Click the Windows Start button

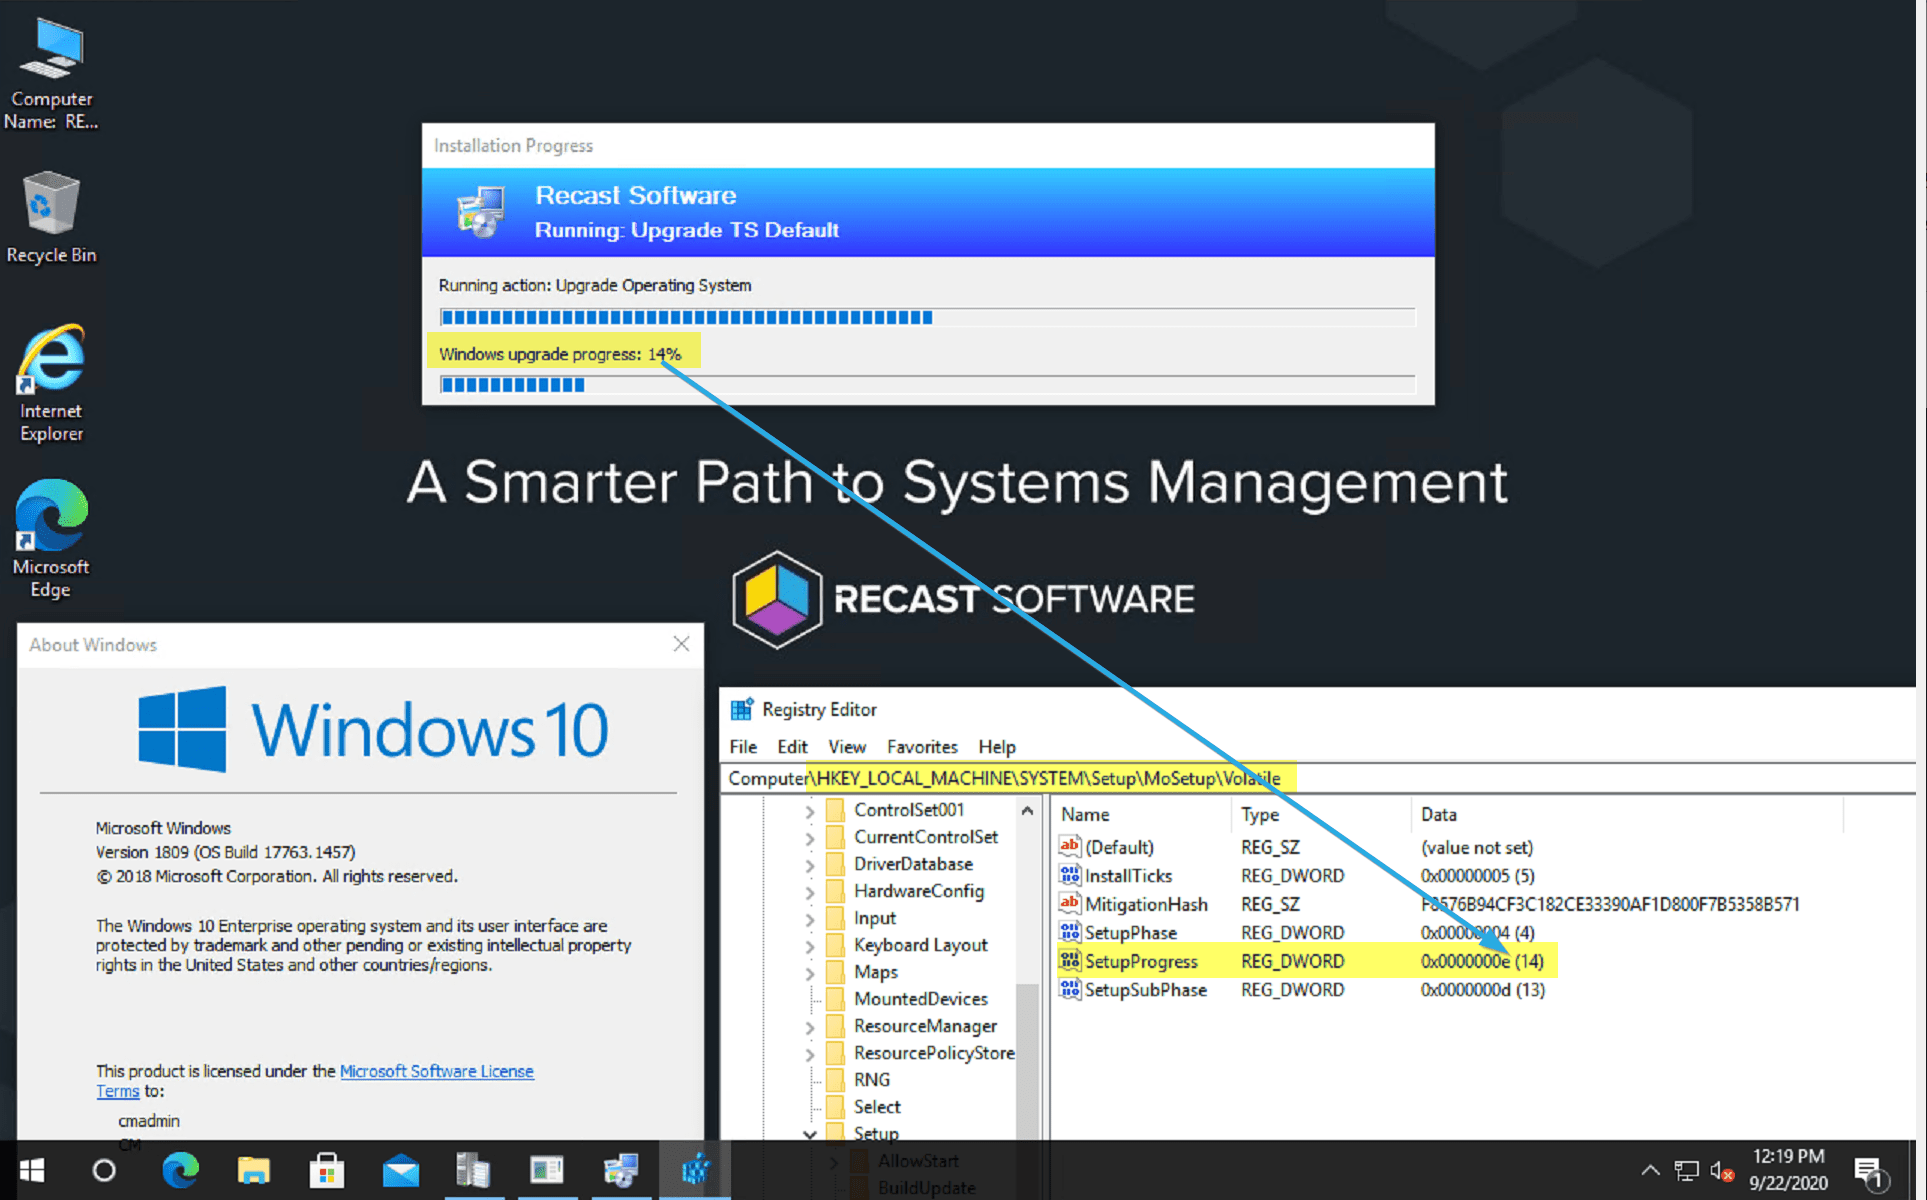point(31,1170)
